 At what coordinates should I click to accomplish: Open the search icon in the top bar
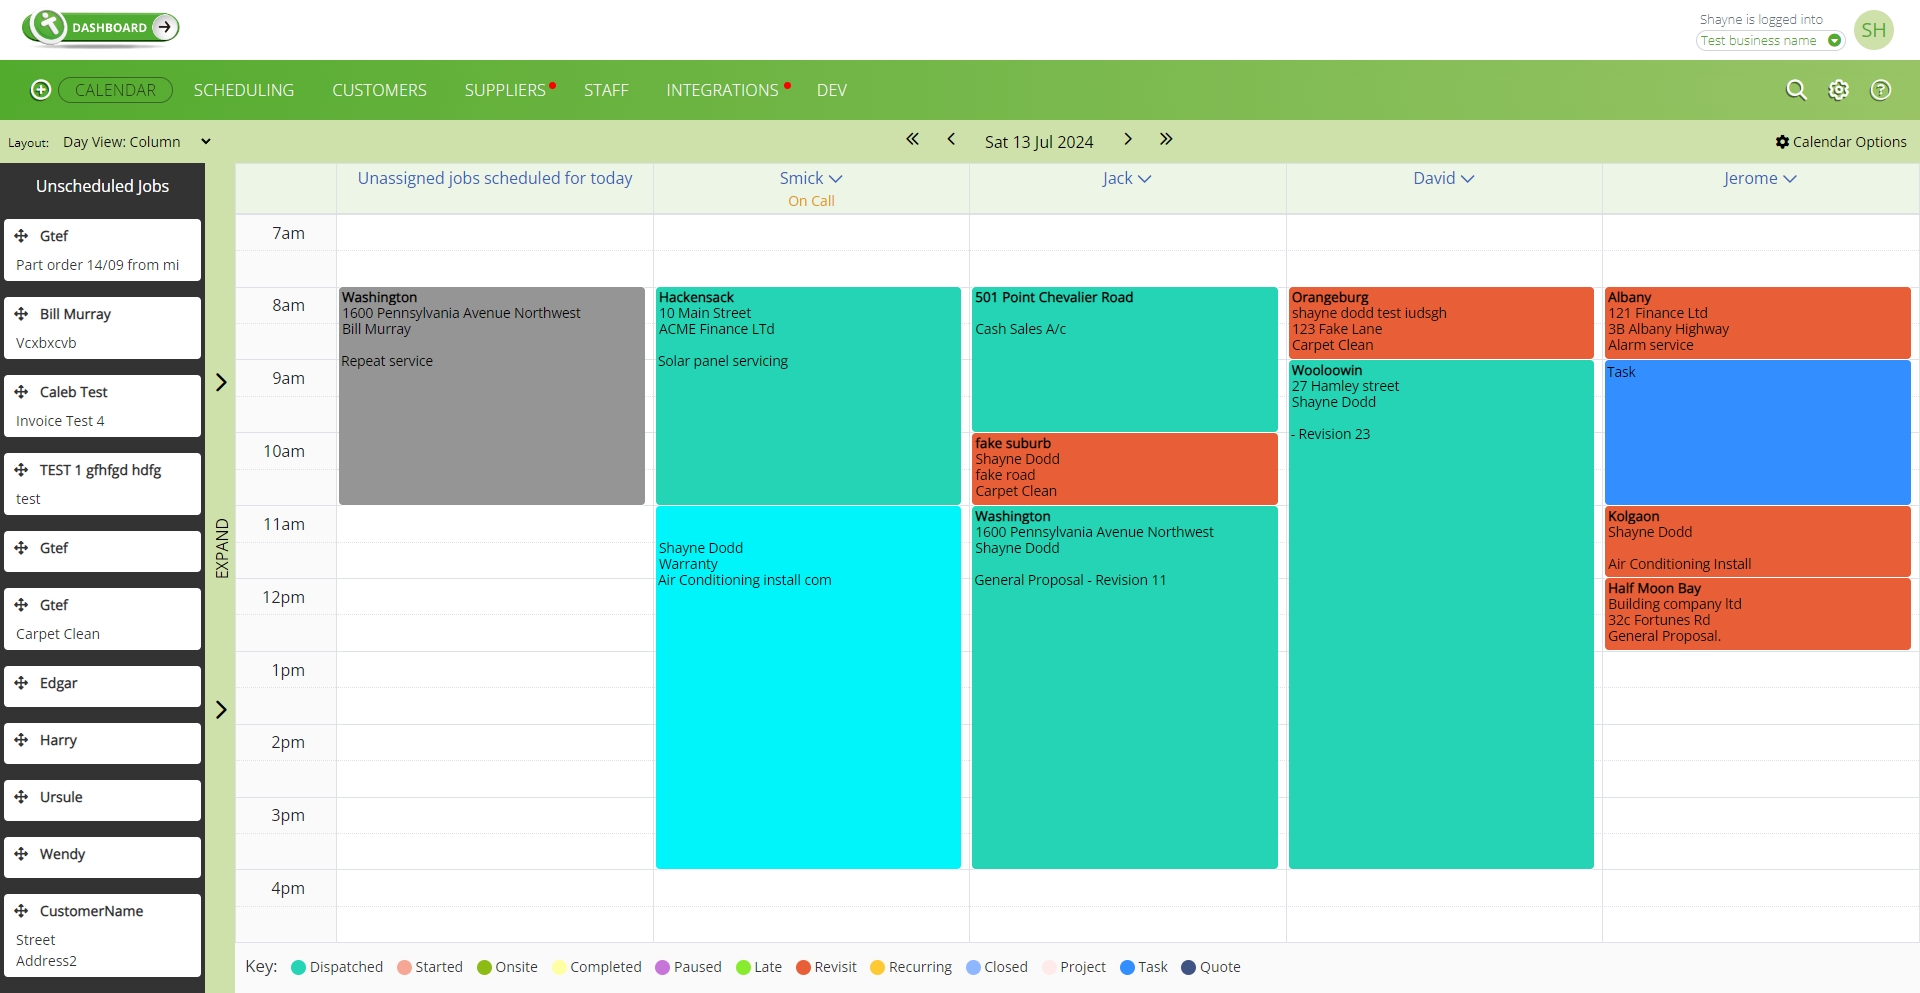pyautogui.click(x=1796, y=90)
